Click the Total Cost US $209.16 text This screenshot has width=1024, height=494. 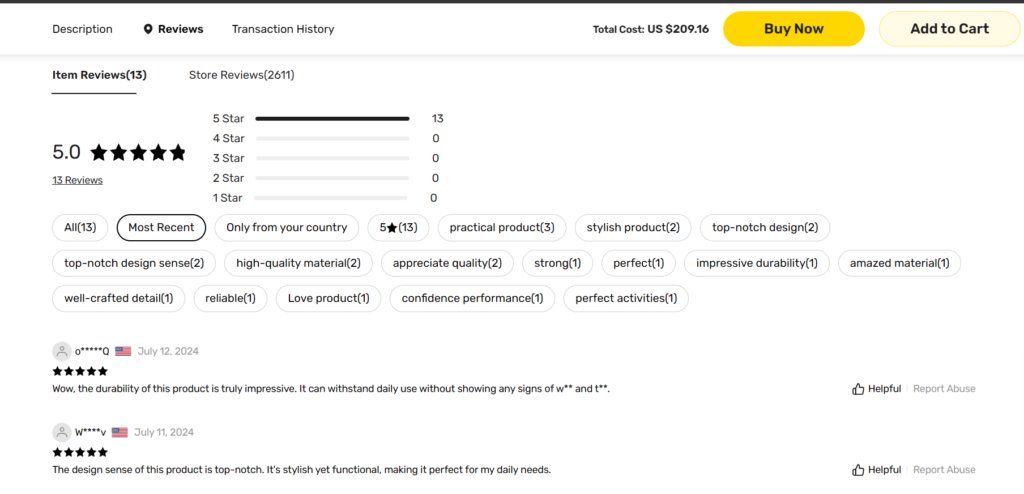(x=651, y=29)
